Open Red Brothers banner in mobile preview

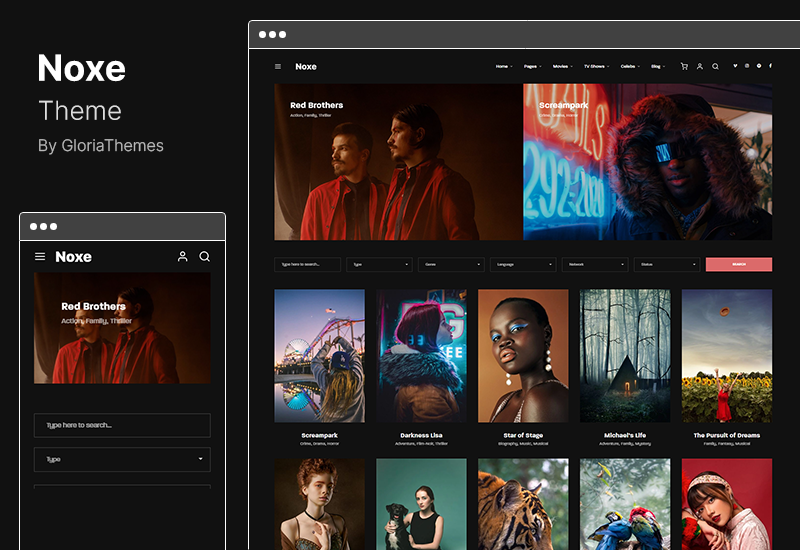tap(122, 328)
